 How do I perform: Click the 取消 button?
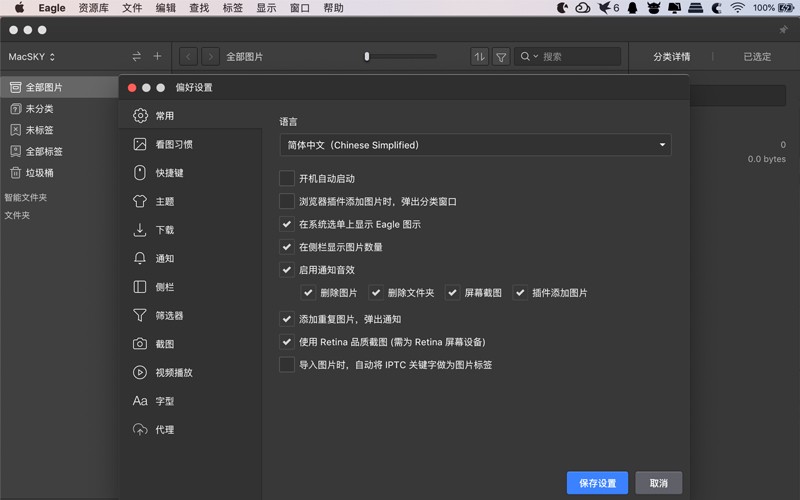(659, 483)
